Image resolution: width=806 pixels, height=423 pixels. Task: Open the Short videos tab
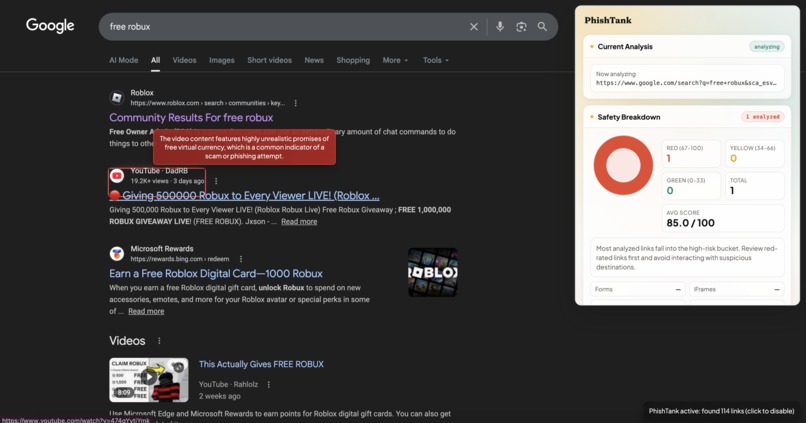(x=269, y=60)
